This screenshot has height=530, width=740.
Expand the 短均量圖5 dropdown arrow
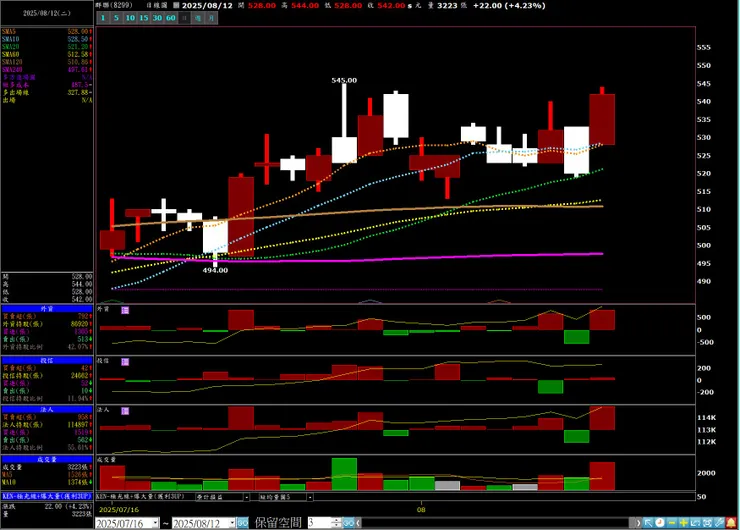pyautogui.click(x=310, y=497)
